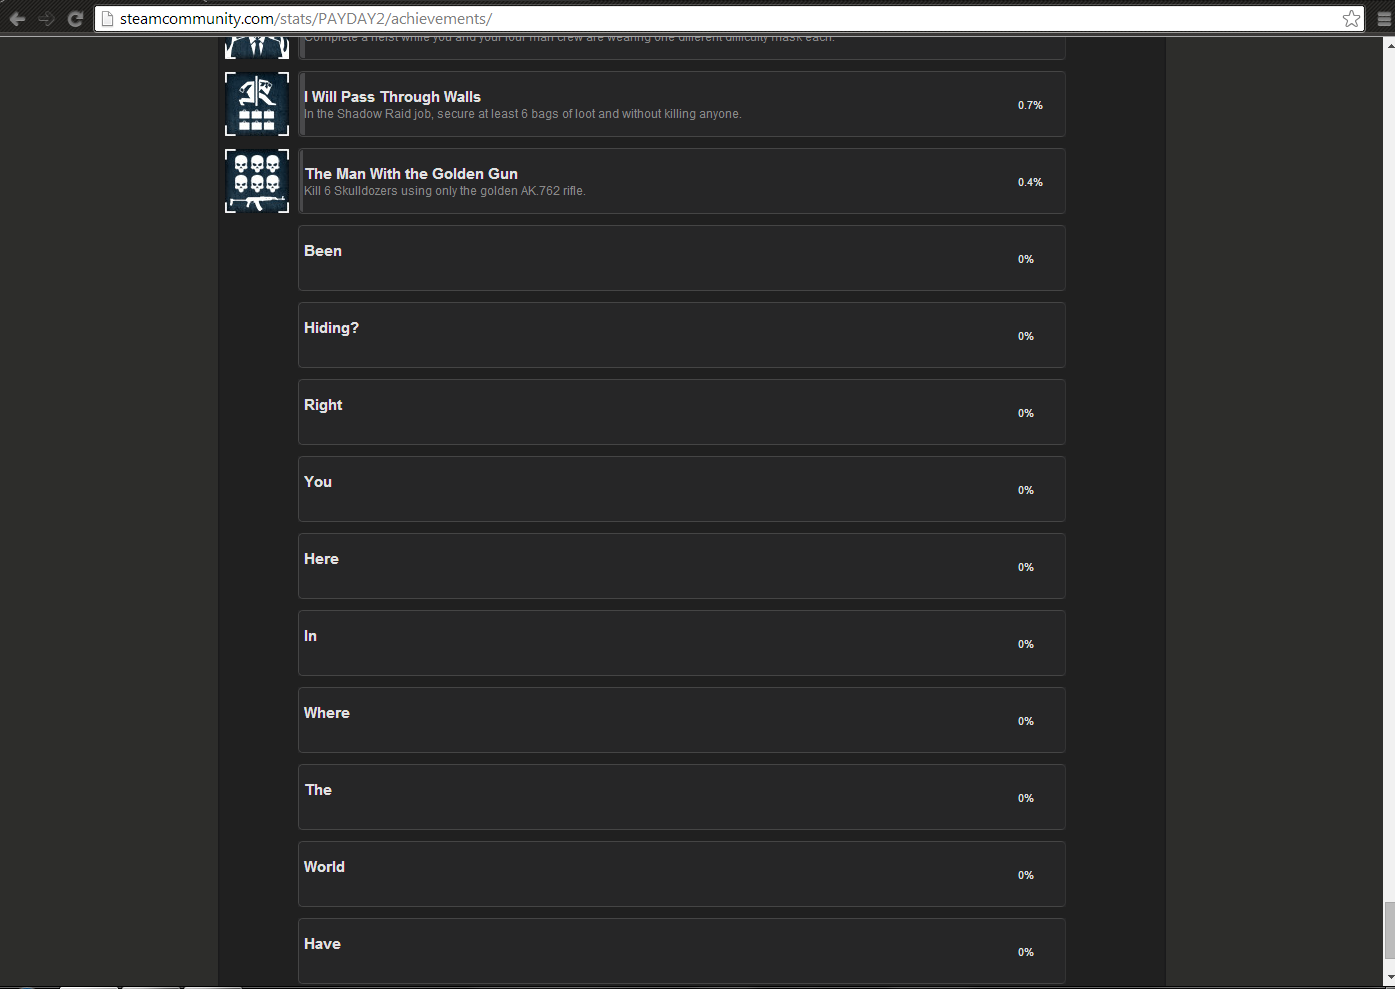The image size is (1395, 989).
Task: Click the Golden Gun skulls achievement icon
Action: (x=257, y=181)
